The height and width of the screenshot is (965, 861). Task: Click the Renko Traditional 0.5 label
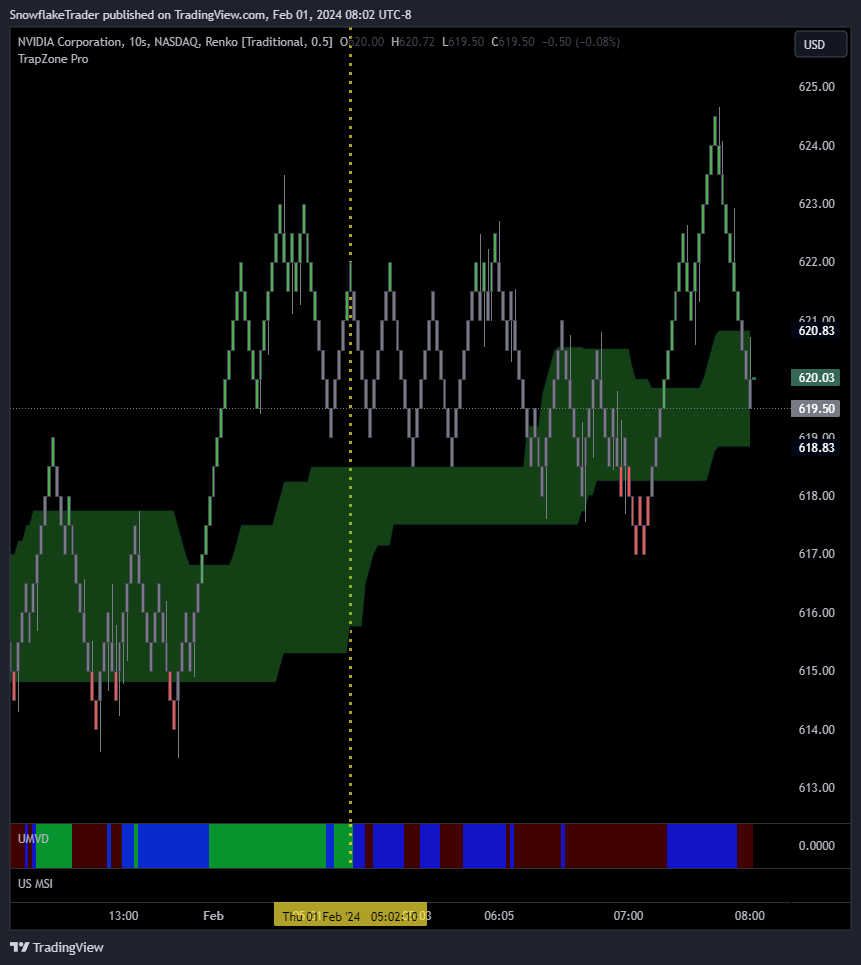[269, 42]
